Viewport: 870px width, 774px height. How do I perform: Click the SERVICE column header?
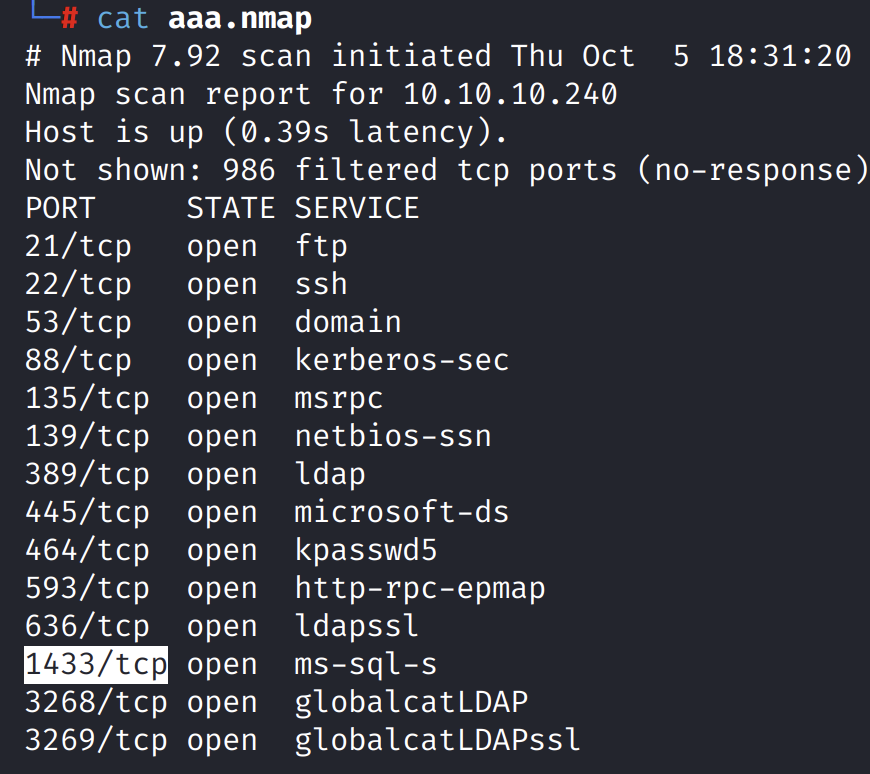[x=357, y=209]
